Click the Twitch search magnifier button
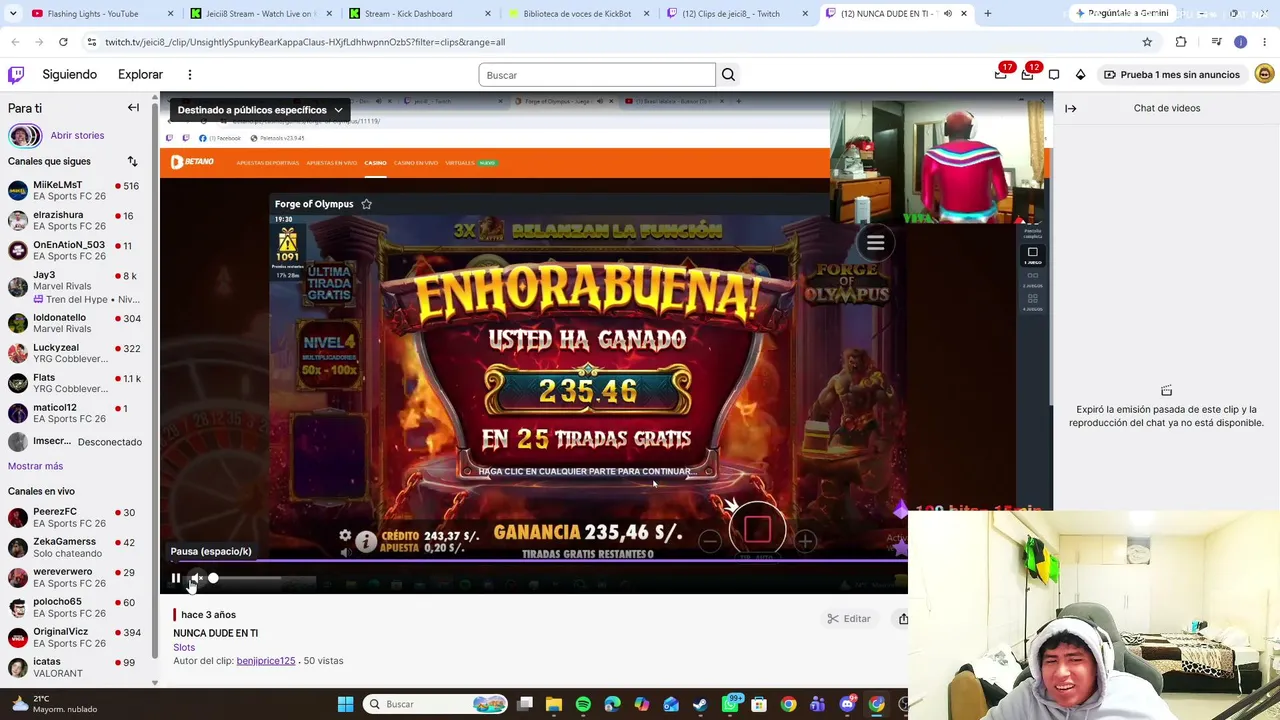This screenshot has height=720, width=1280. tap(728, 75)
